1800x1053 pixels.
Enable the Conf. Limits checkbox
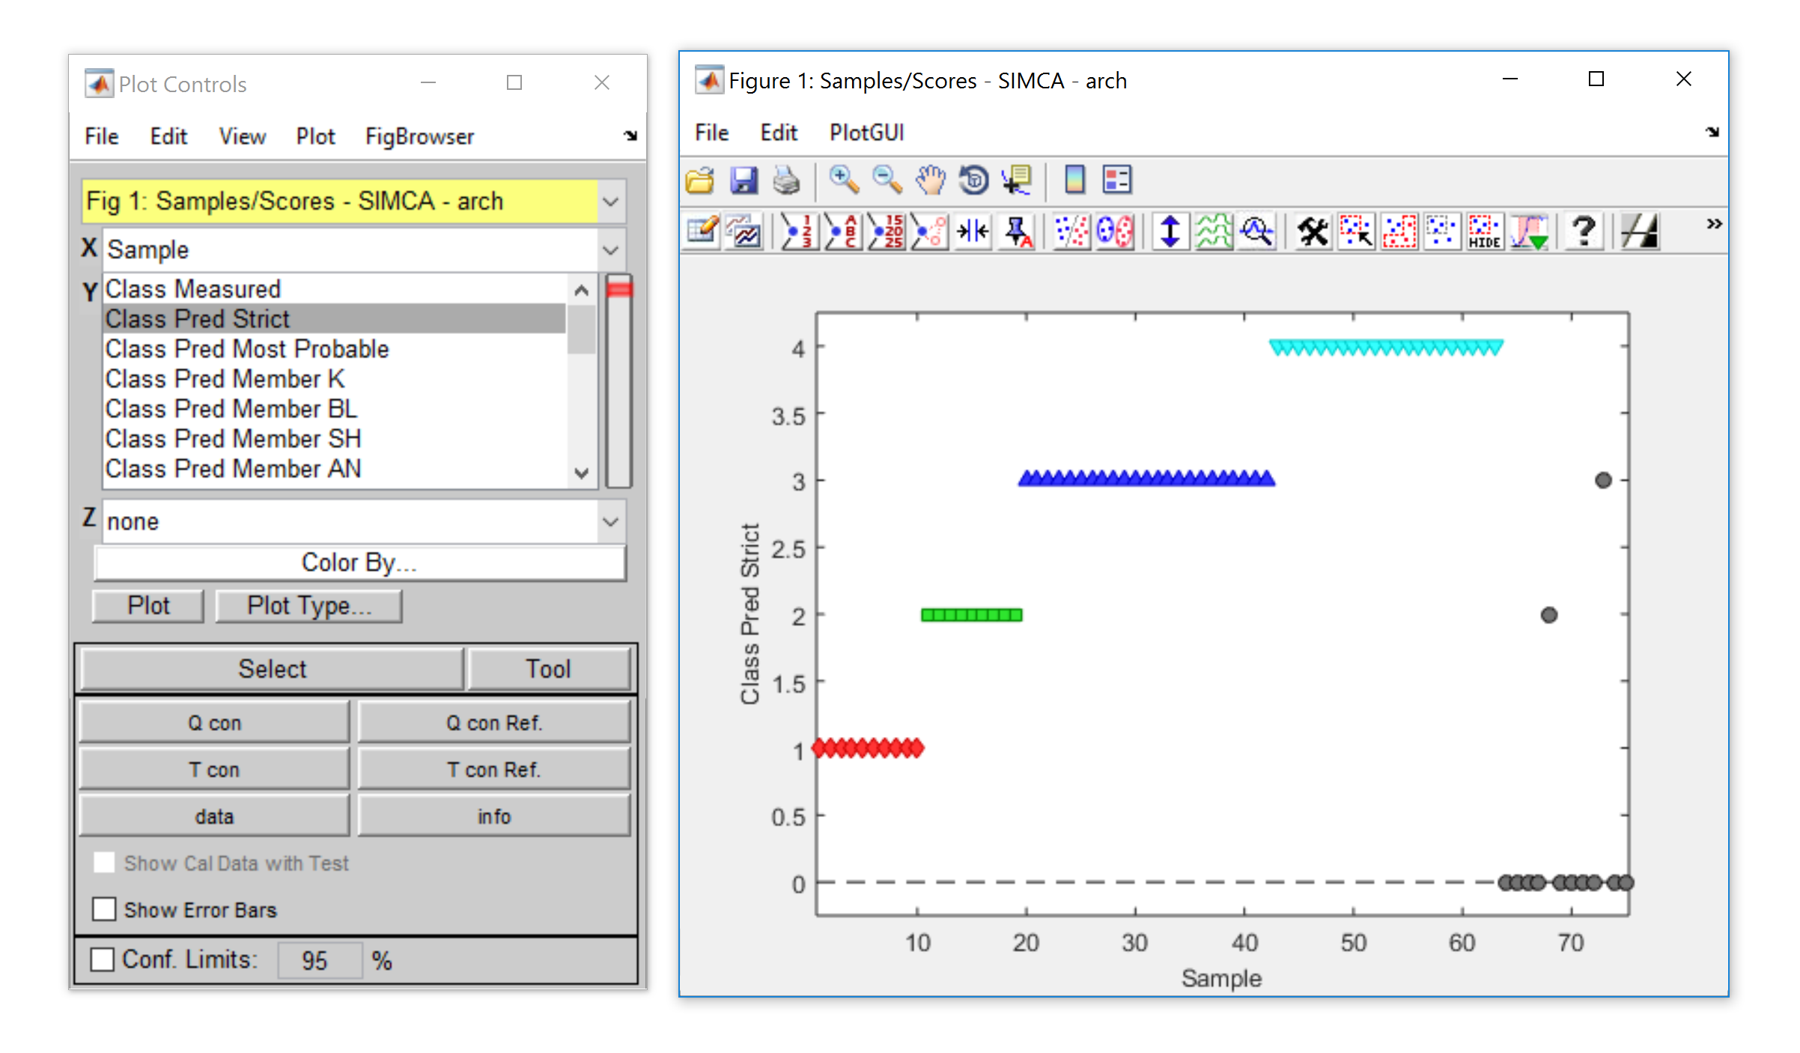[x=103, y=959]
